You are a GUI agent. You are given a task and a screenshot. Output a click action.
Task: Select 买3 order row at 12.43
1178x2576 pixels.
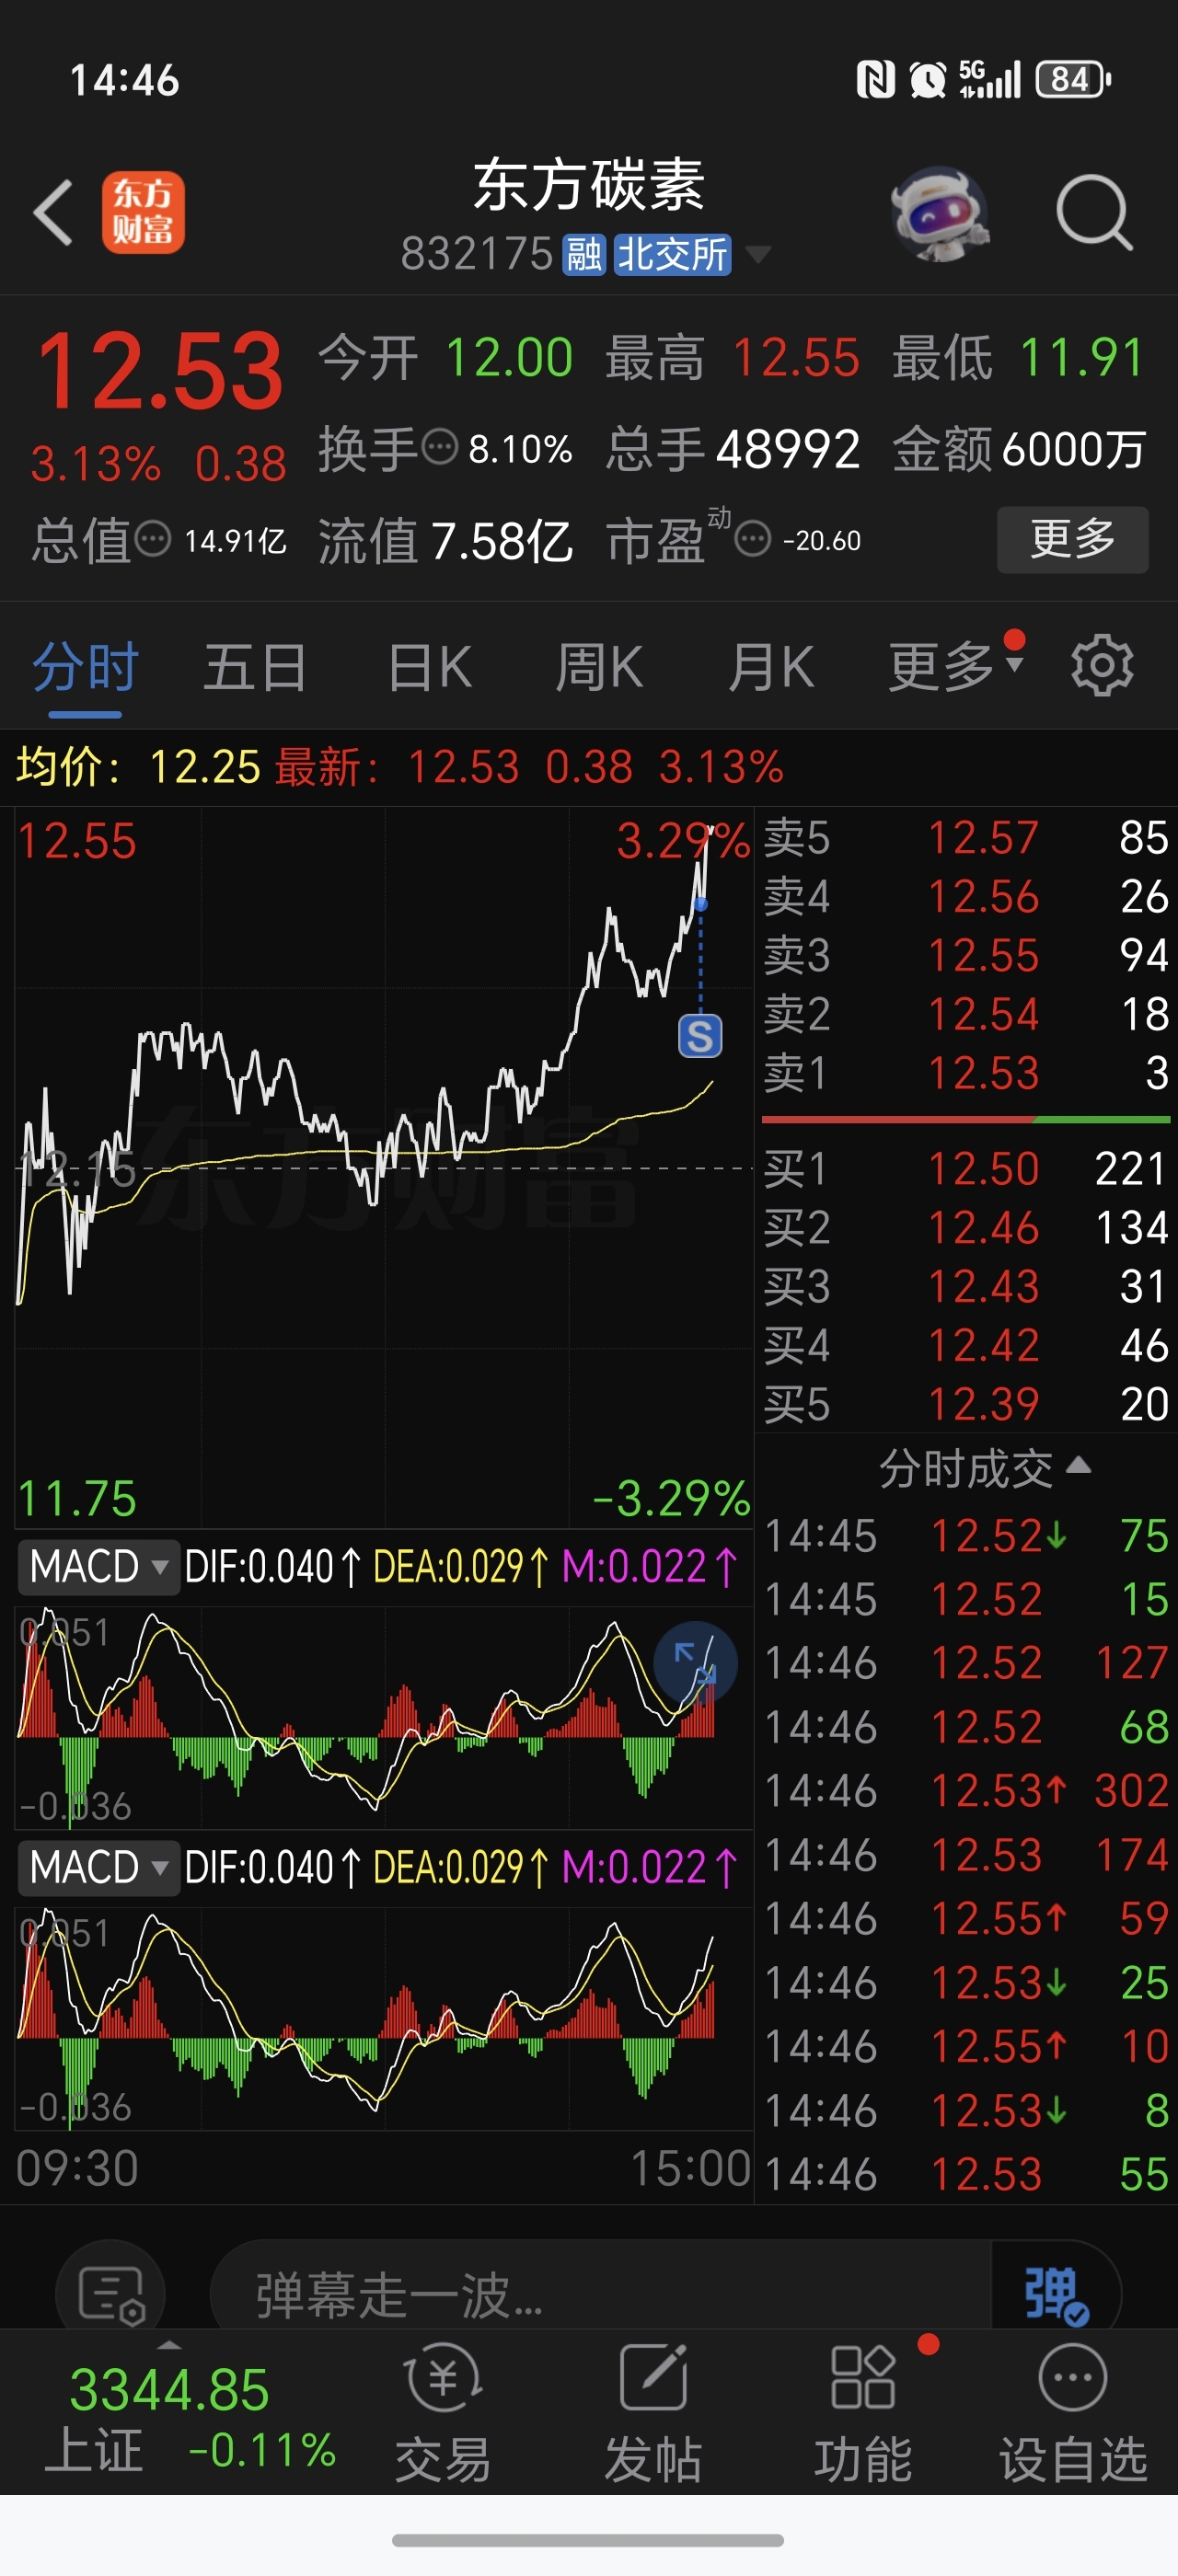(966, 1287)
